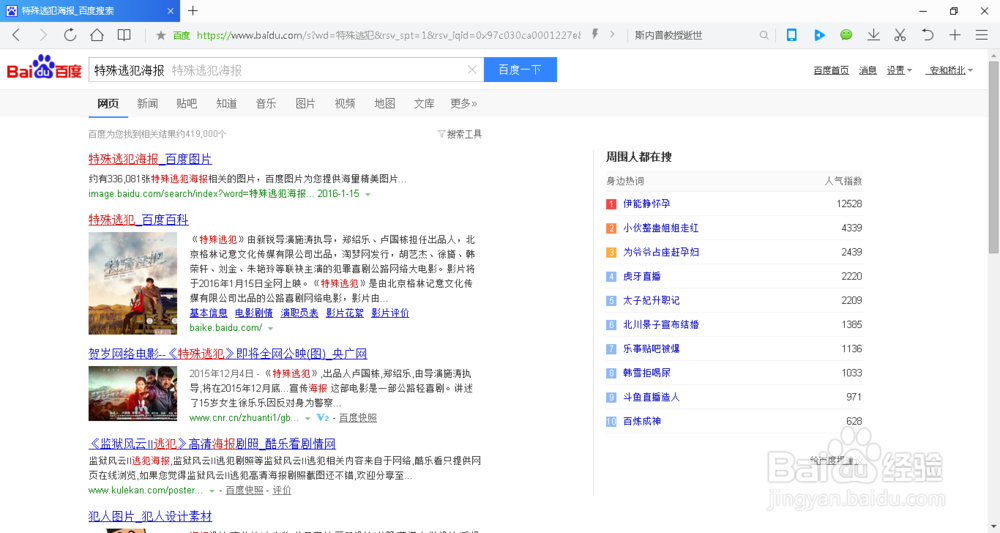This screenshot has width=1000, height=533.
Task: Bookmark the page with the star icon
Action: coord(161,35)
